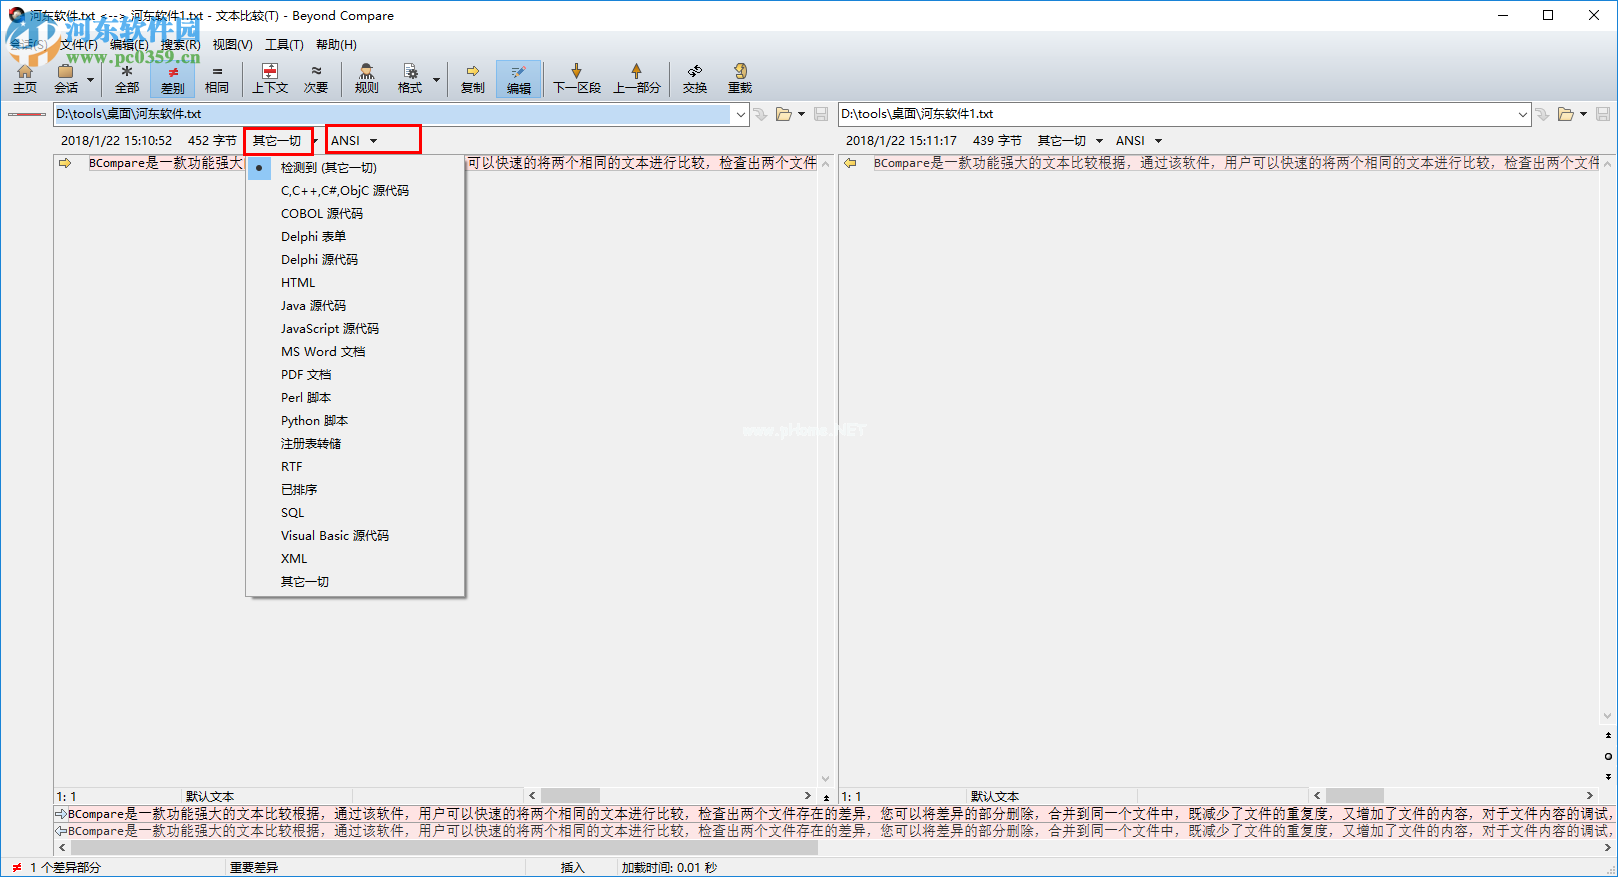Viewport: 1618px width, 877px height.
Task: Click left pane open-file arrow icon
Action: tap(760, 114)
